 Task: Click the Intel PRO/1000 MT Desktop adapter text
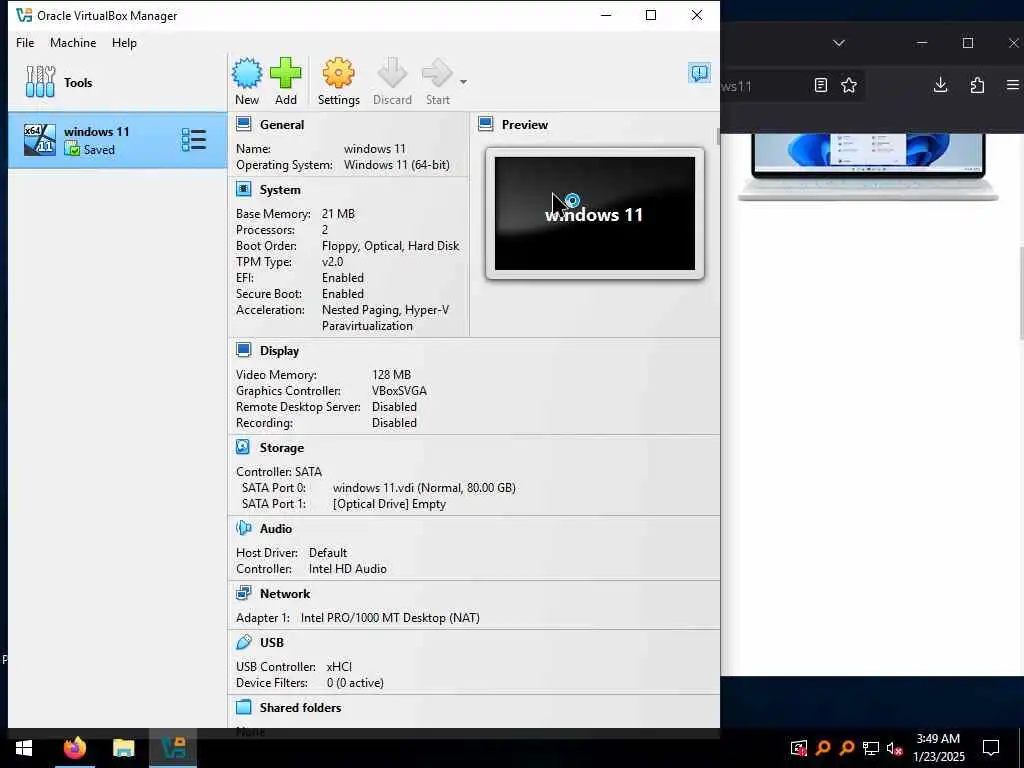(x=390, y=618)
